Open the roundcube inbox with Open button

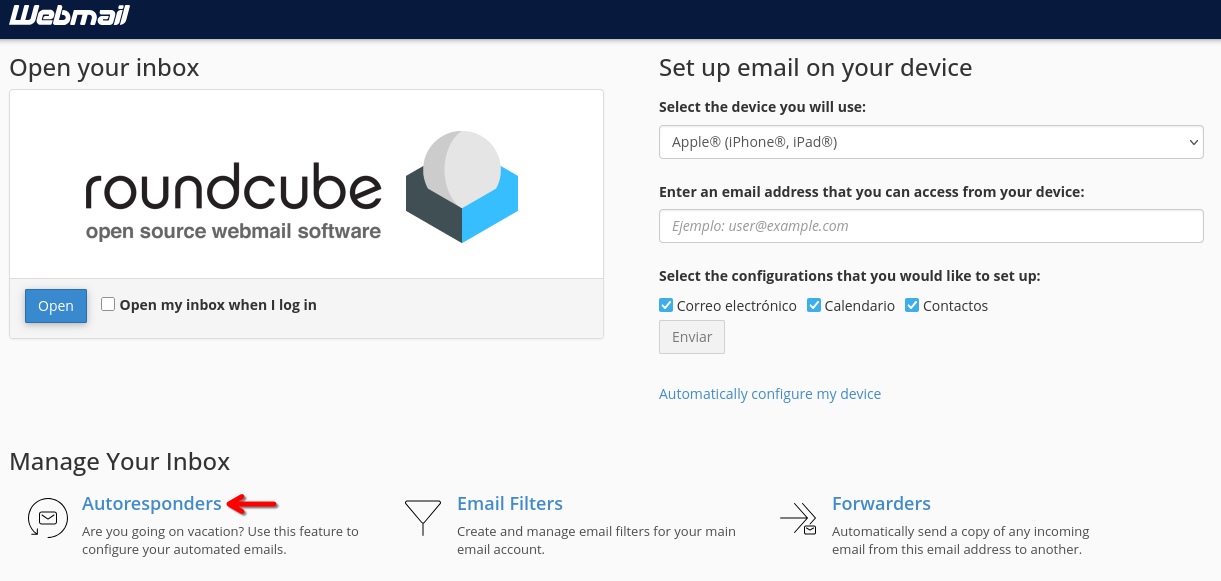click(x=56, y=306)
